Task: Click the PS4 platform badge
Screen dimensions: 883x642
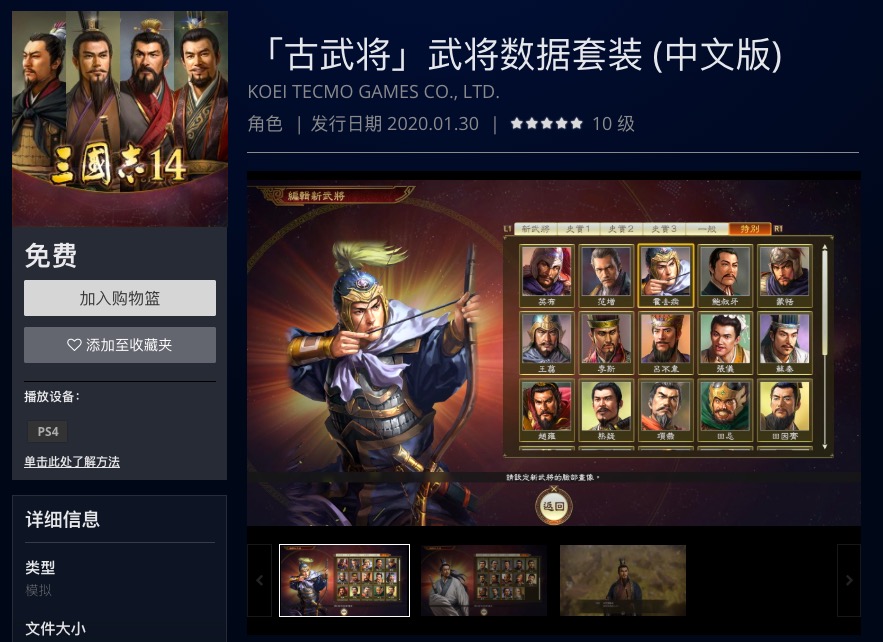Action: click(48, 431)
